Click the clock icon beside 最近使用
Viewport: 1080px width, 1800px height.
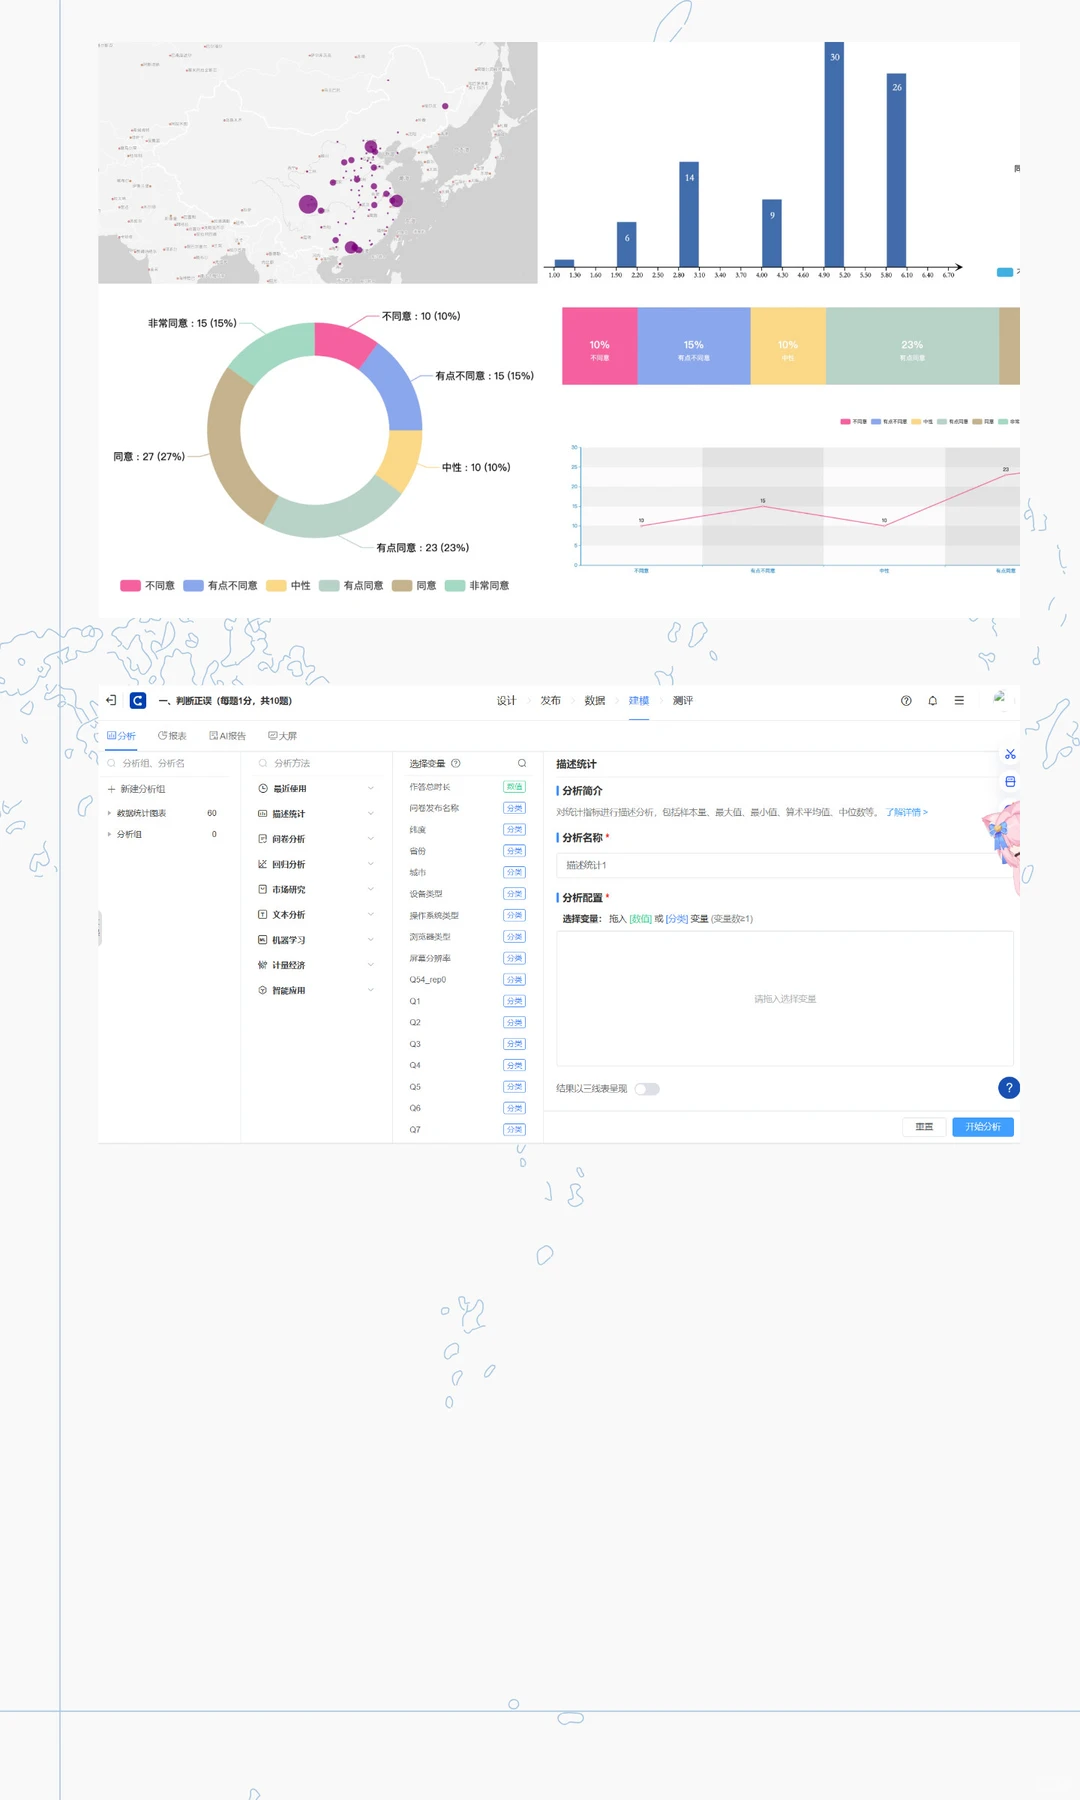263,789
